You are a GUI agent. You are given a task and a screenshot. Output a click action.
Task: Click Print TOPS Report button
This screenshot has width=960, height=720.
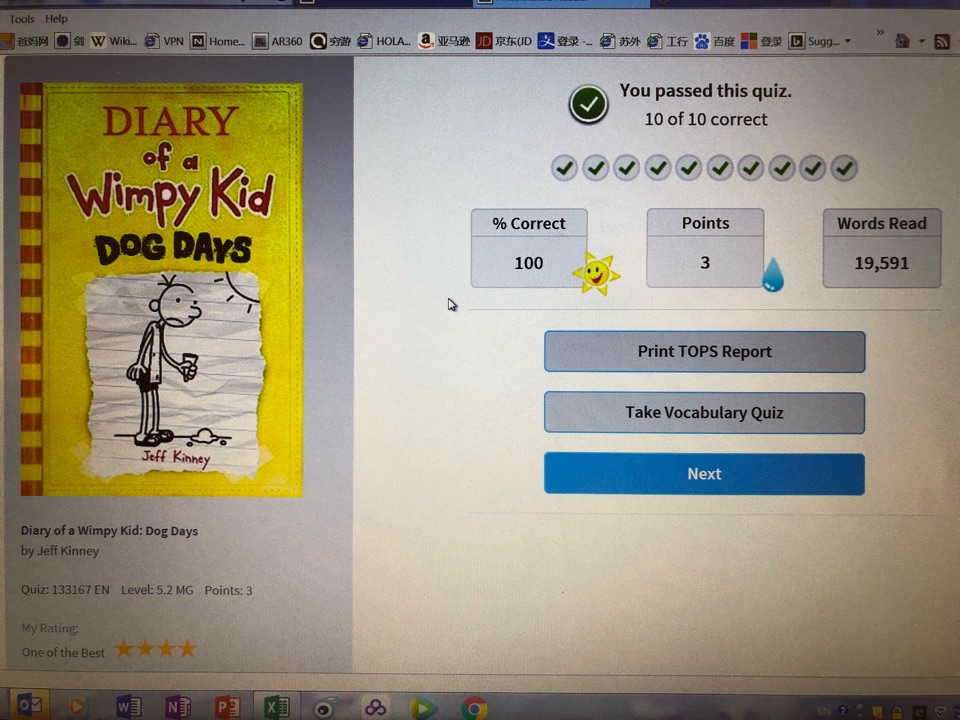coord(704,351)
